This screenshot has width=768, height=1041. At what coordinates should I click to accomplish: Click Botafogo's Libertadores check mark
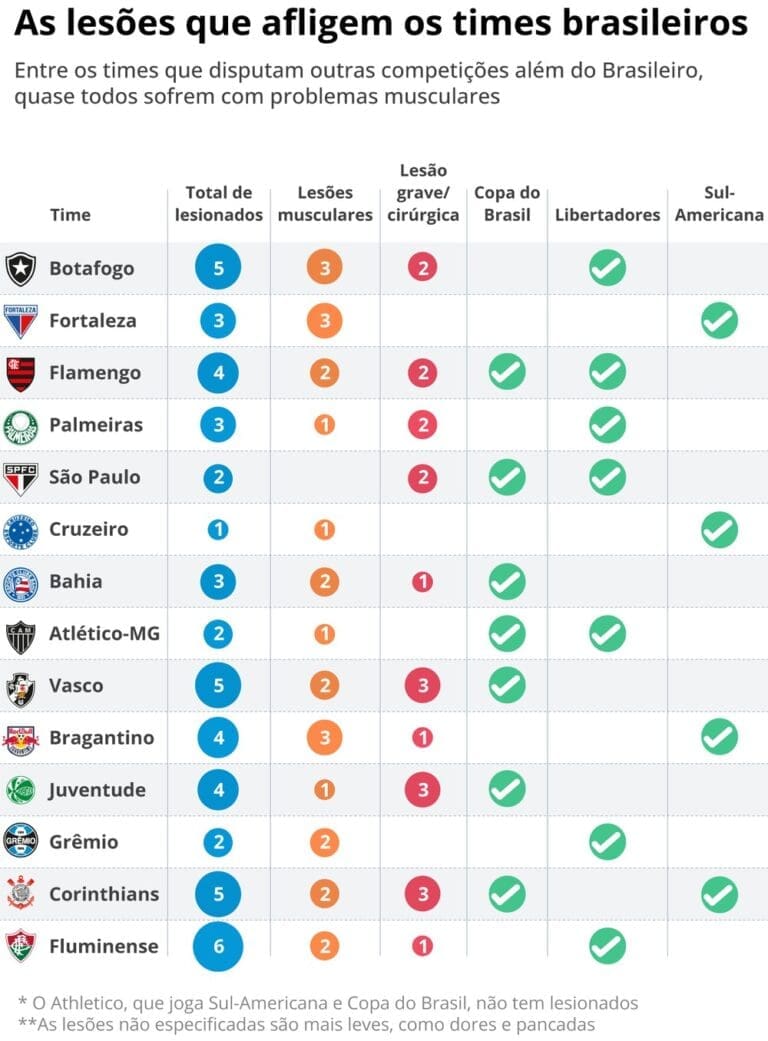[607, 268]
